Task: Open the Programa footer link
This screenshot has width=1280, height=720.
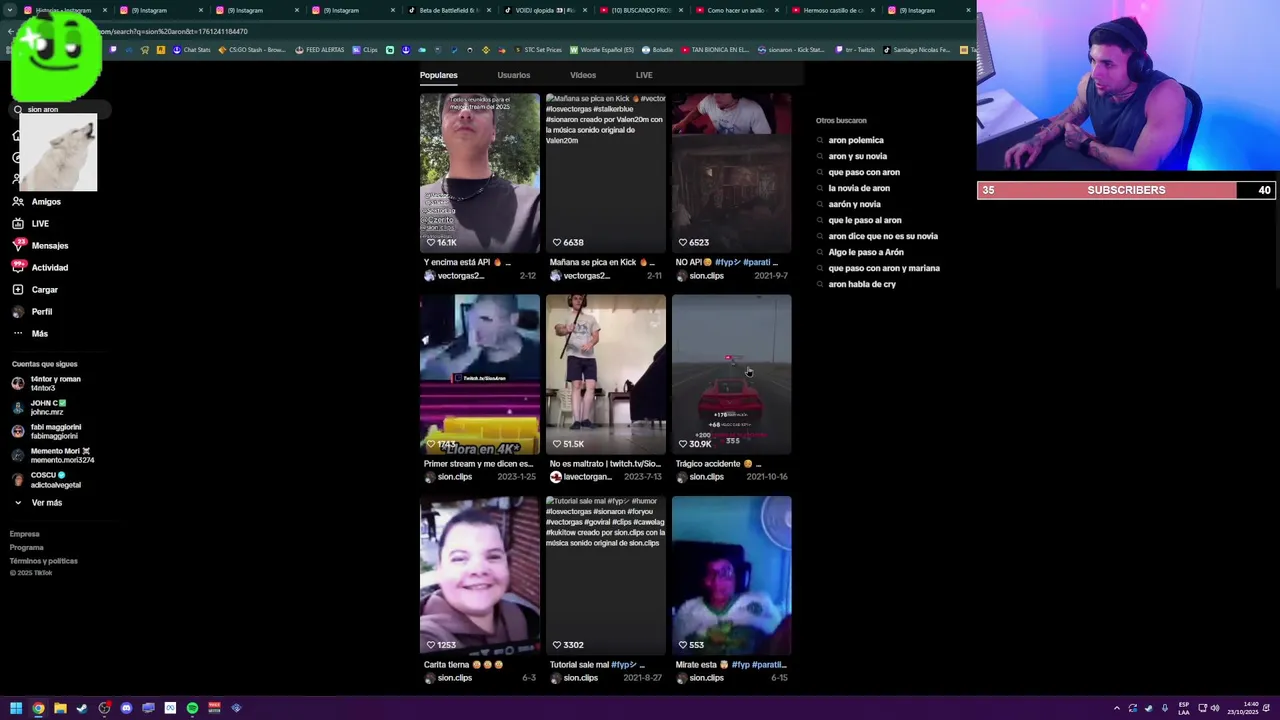Action: click(27, 547)
